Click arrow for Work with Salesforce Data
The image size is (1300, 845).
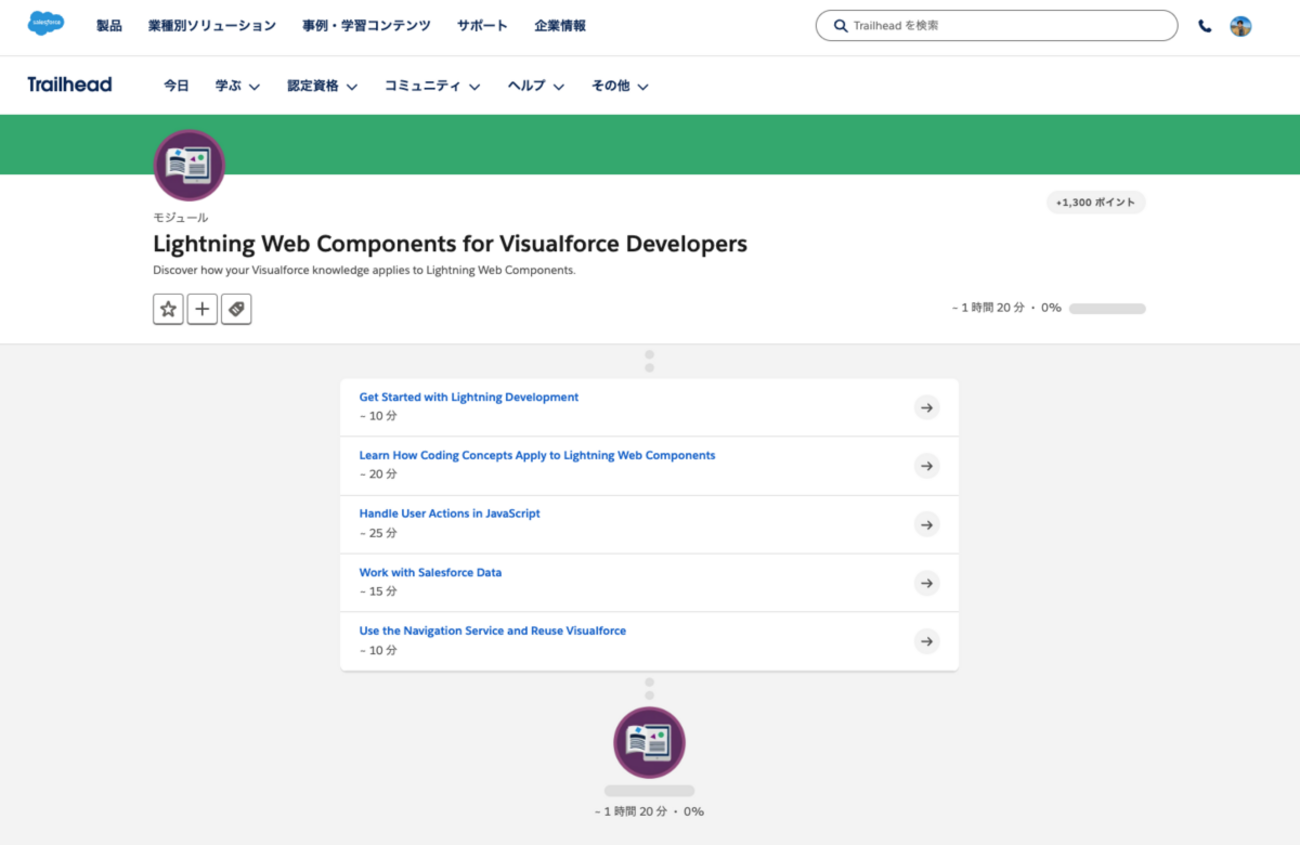[927, 583]
